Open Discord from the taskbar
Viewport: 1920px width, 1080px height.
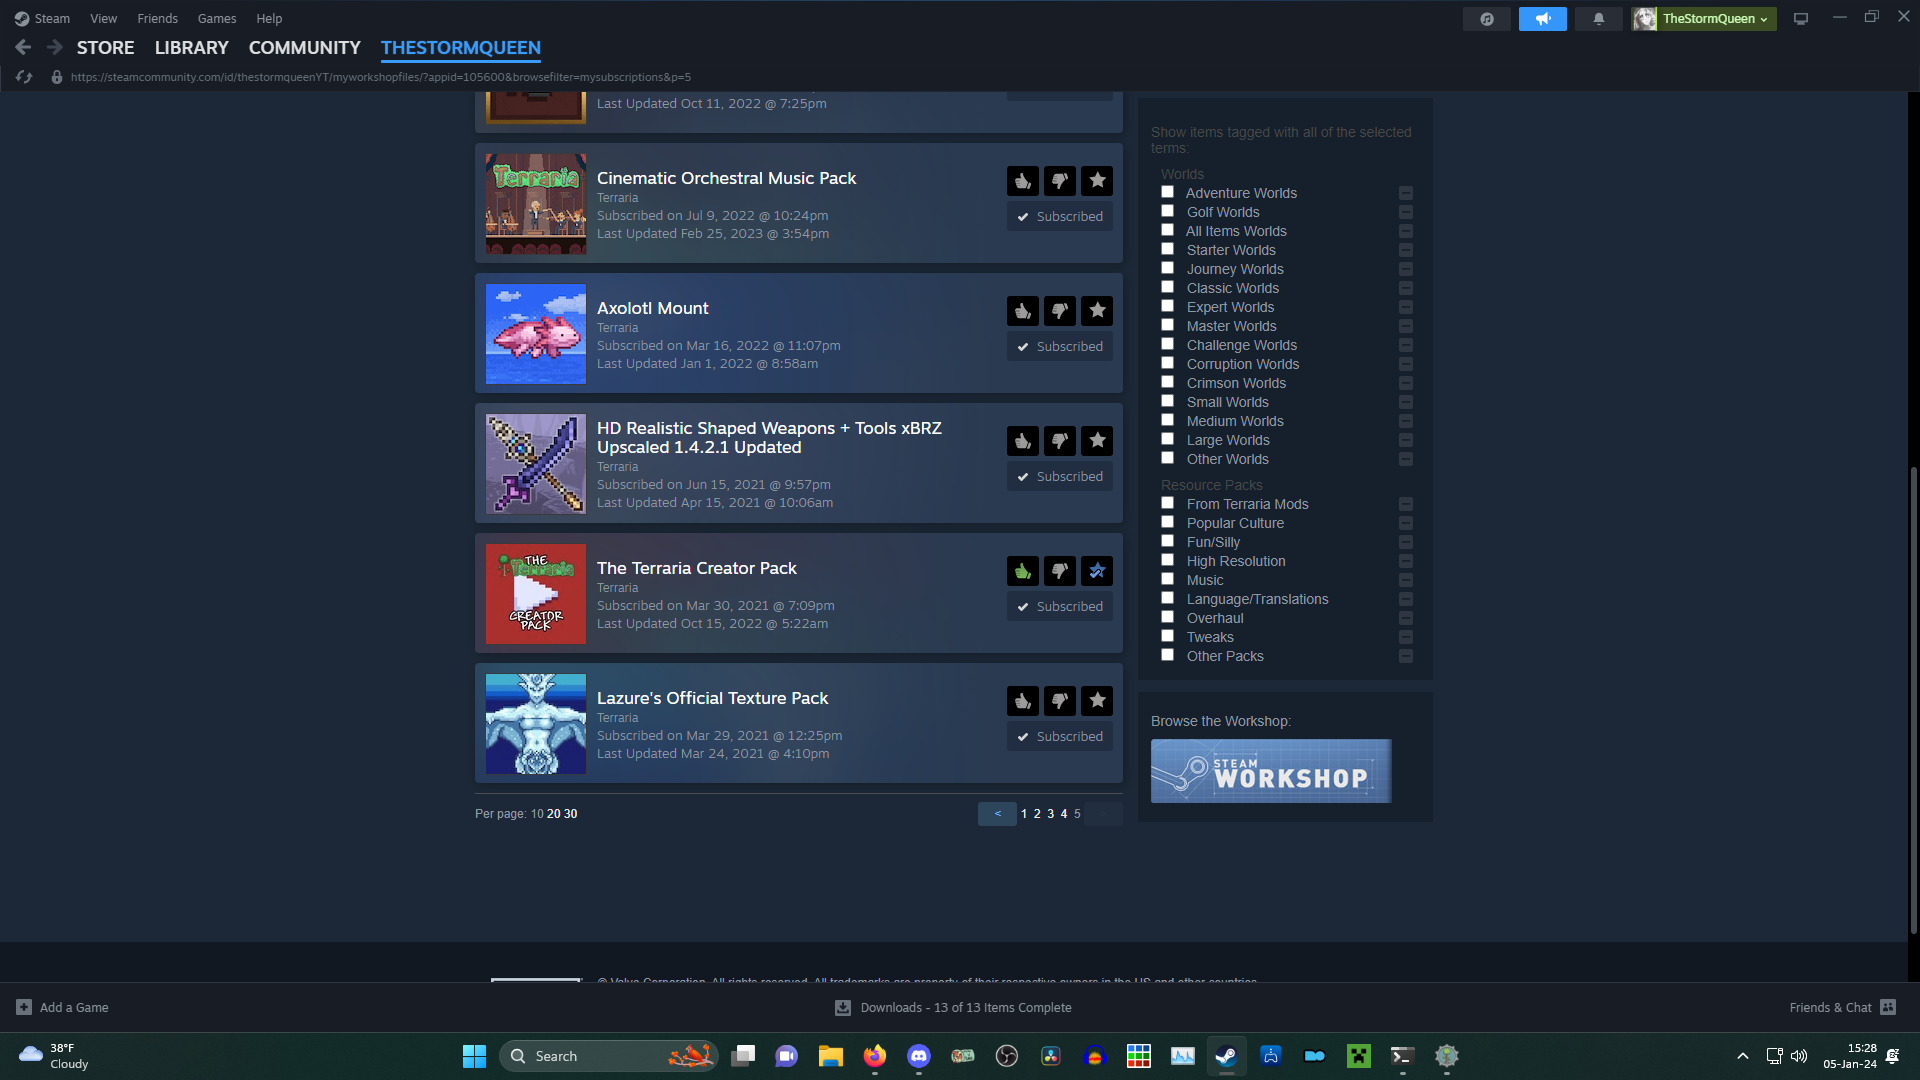pos(918,1056)
